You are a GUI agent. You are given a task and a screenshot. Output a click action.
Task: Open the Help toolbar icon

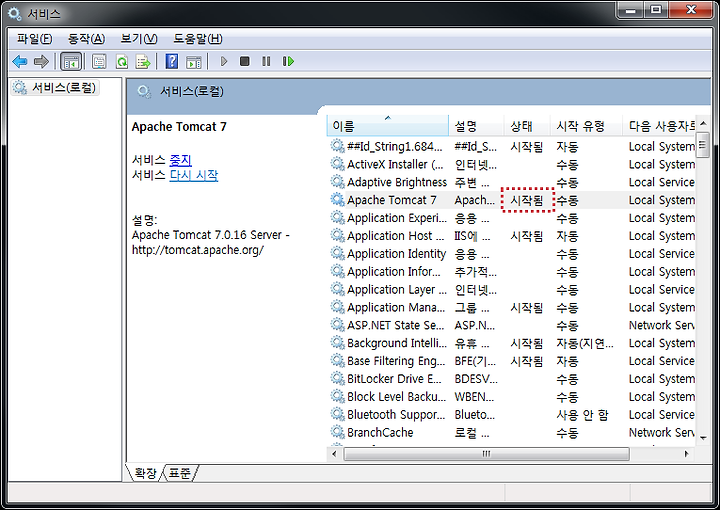coord(172,62)
